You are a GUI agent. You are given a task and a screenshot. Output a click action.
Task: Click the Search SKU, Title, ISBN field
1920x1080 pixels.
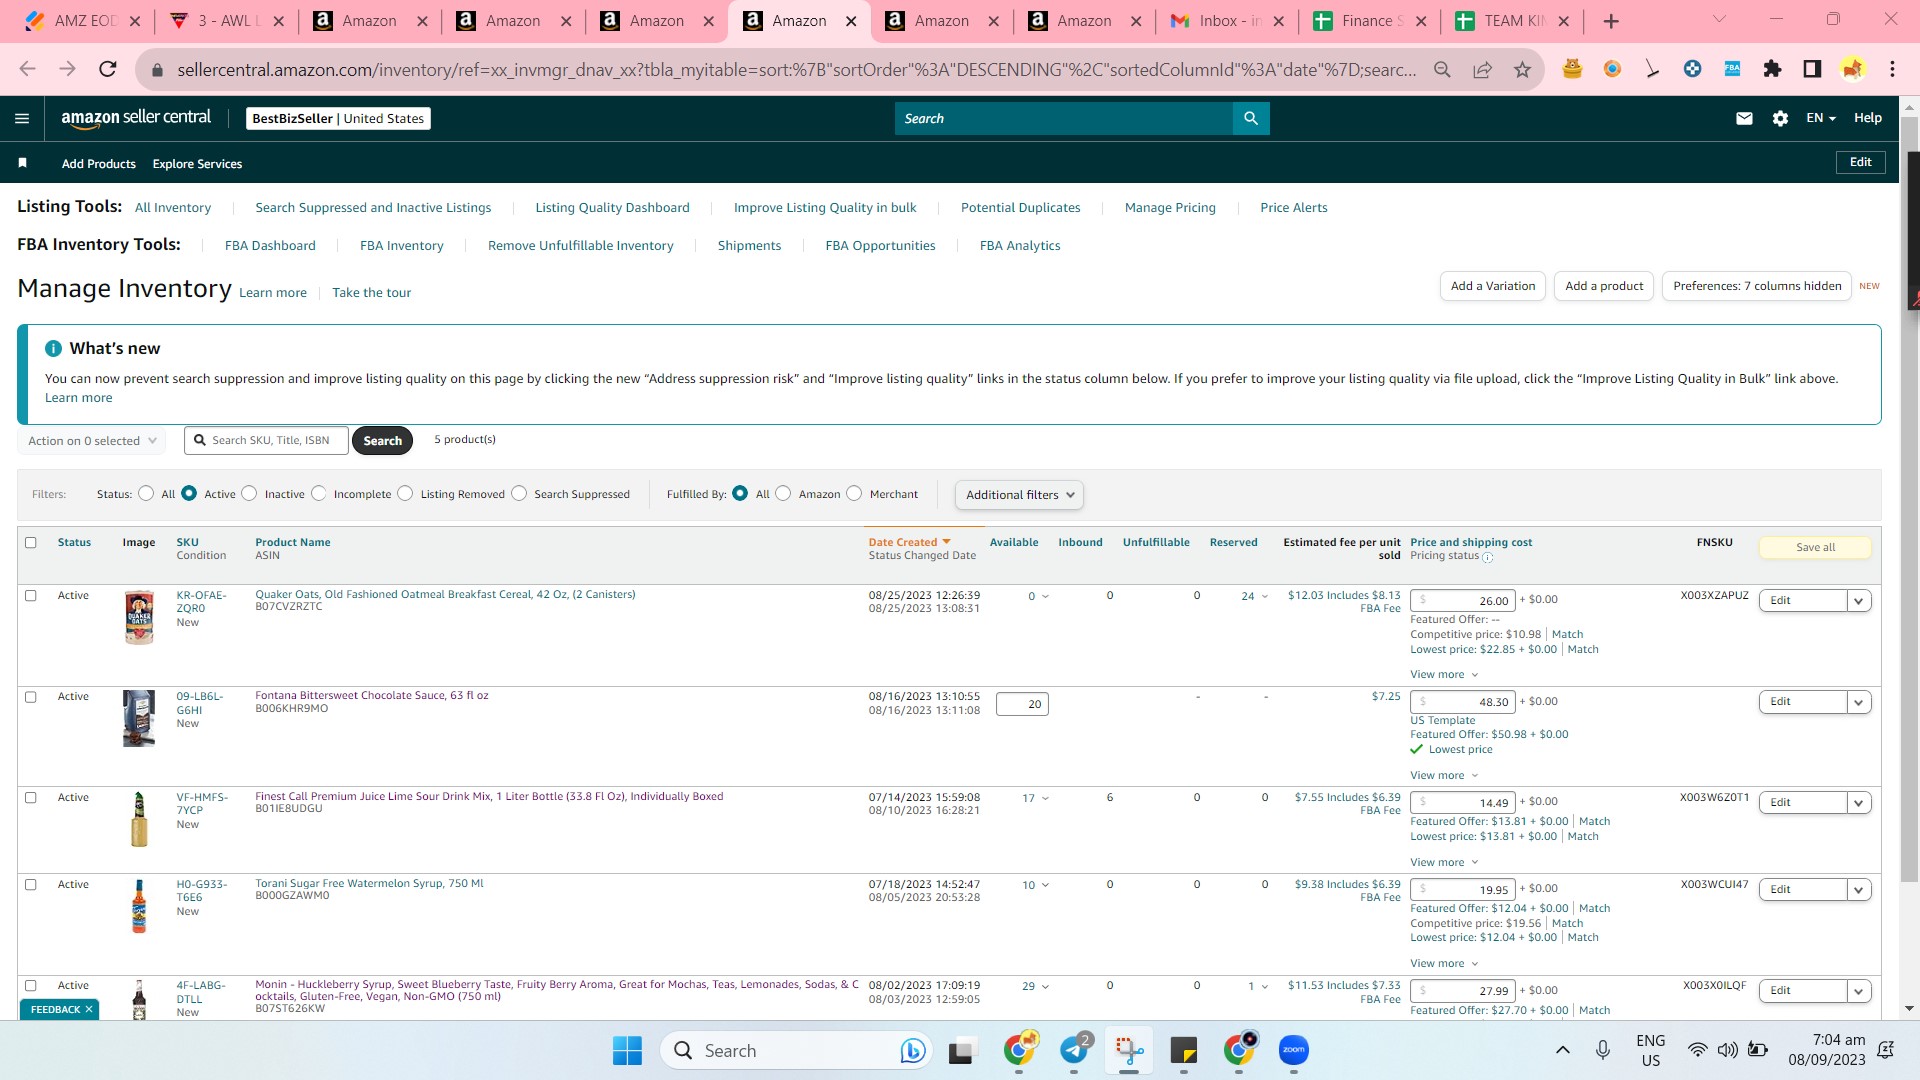point(266,440)
